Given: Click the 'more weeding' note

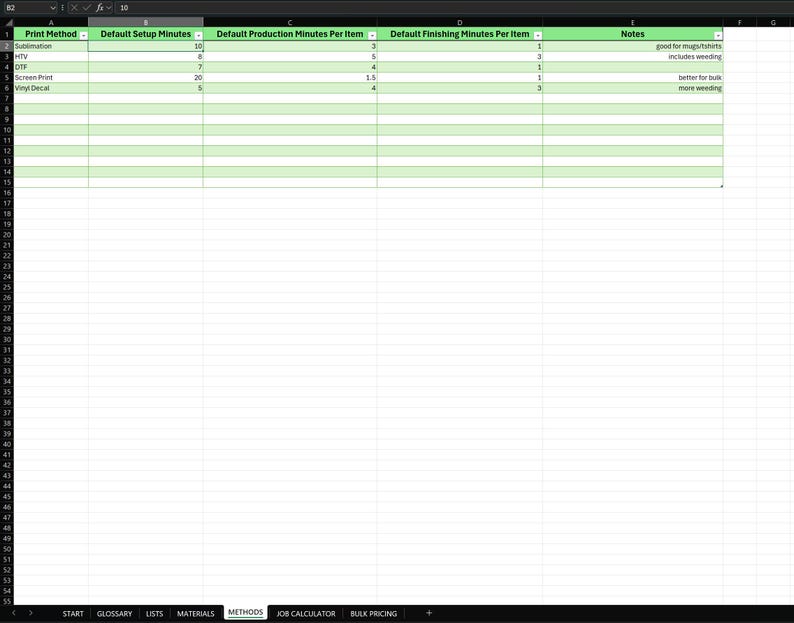Looking at the screenshot, I should (632, 88).
